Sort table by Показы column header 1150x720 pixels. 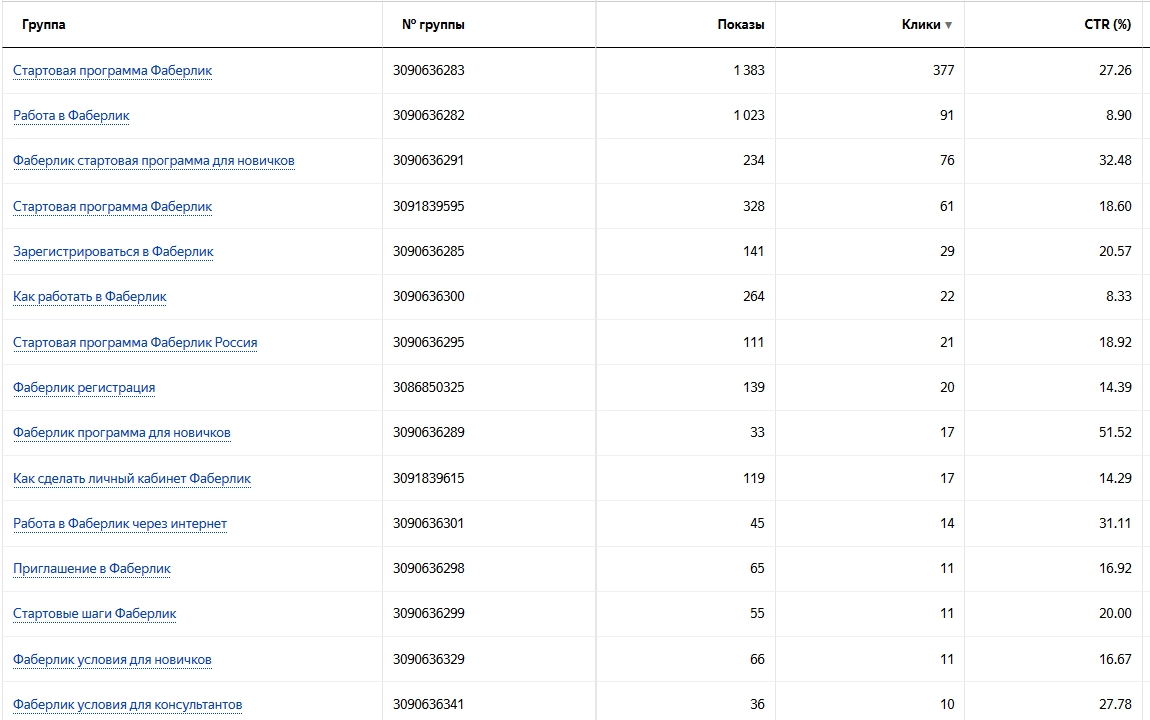[740, 25]
